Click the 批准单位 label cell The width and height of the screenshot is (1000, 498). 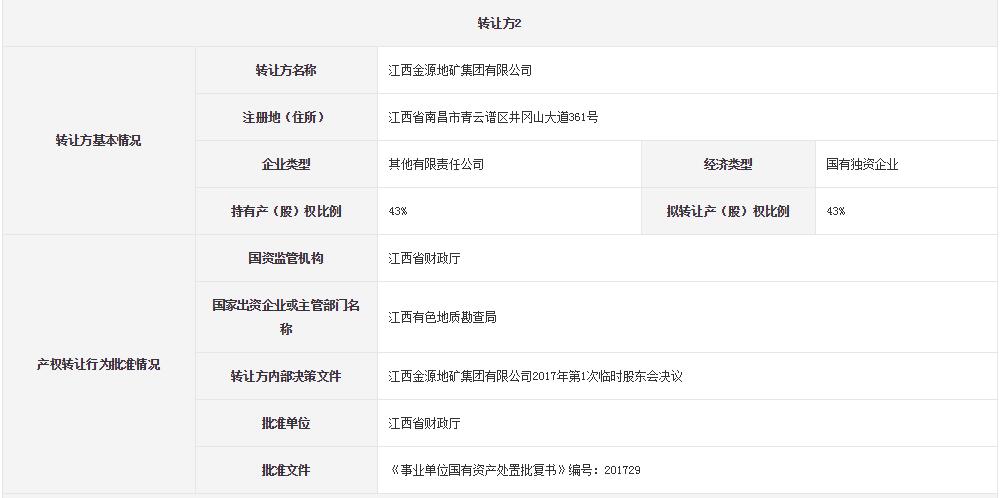tap(285, 423)
